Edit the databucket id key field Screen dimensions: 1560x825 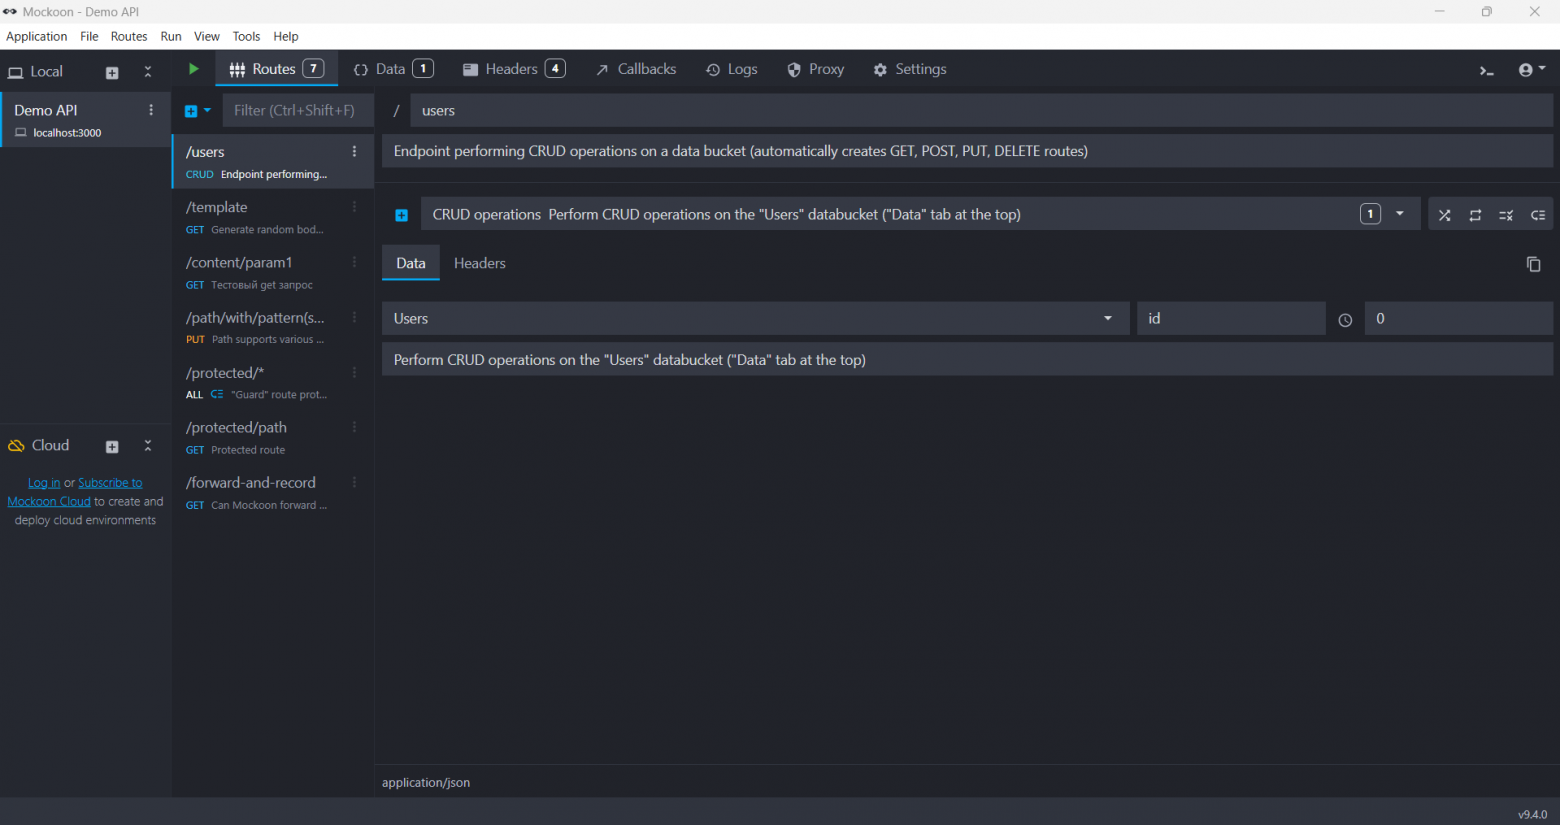pyautogui.click(x=1231, y=318)
